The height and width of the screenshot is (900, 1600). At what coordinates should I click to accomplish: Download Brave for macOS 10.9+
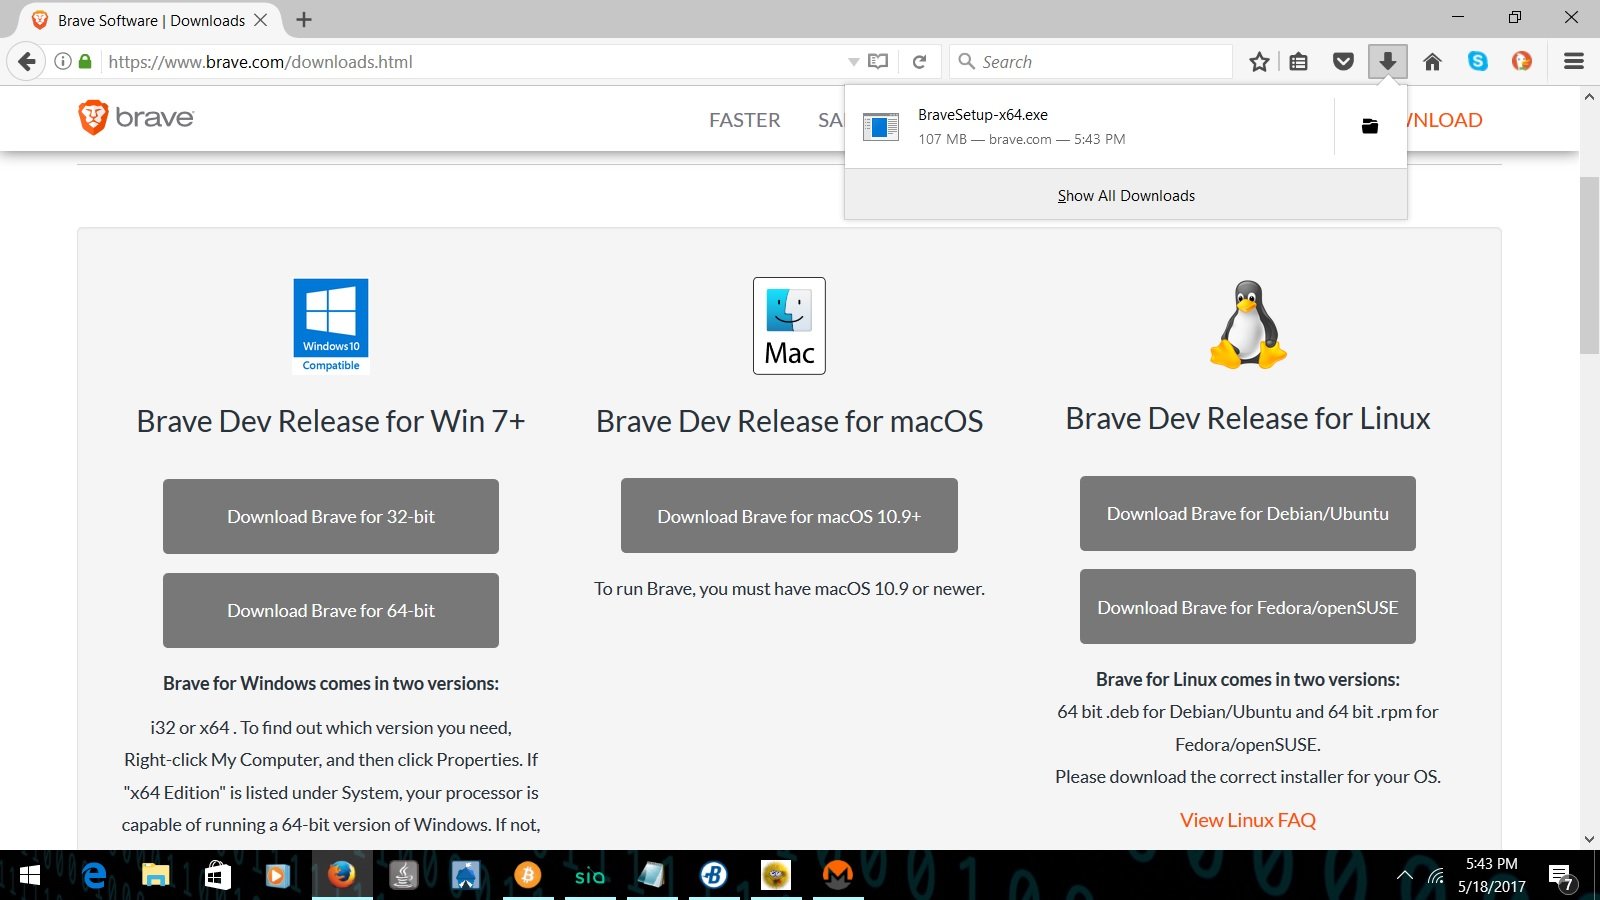coord(789,516)
